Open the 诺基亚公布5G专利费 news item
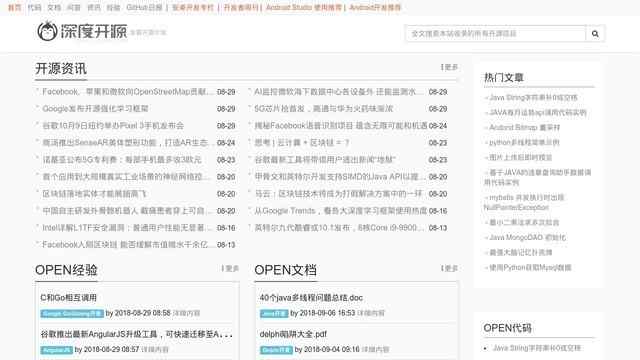640x360 pixels. [x=122, y=160]
